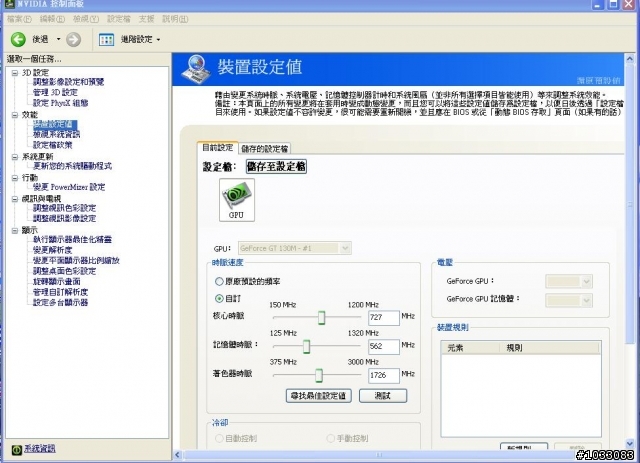
Task: Select 設定檔政策 in task tree
Action: point(53,145)
